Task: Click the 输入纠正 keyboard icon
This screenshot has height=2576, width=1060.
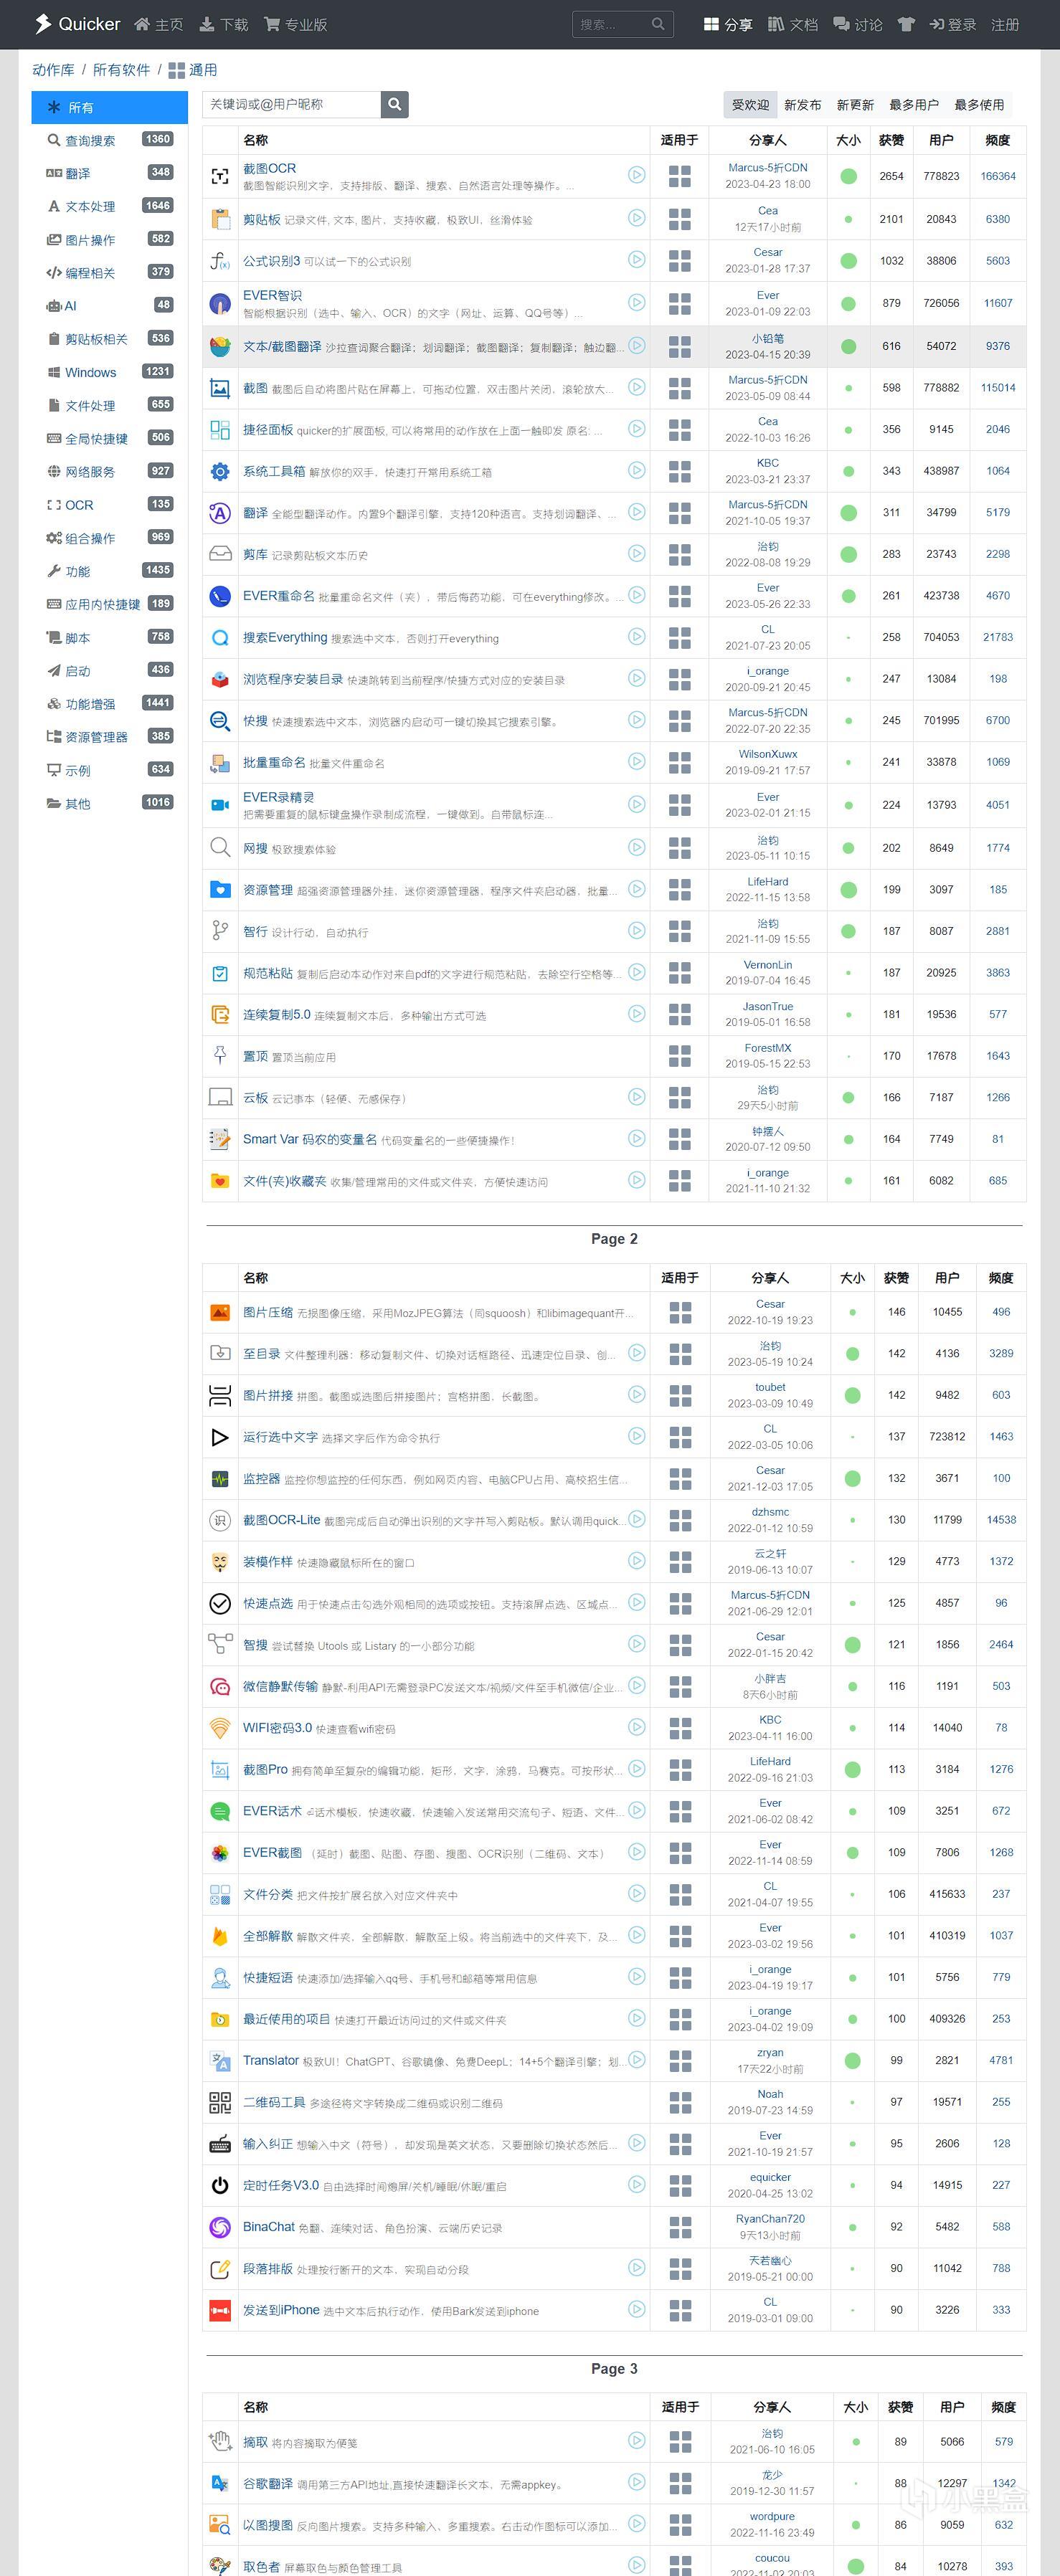Action: tap(220, 2144)
